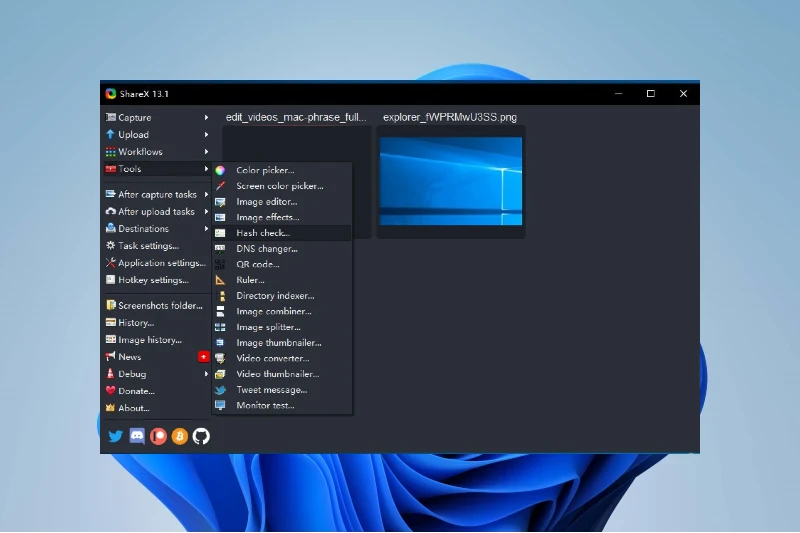The height and width of the screenshot is (533, 800).
Task: Click the Hash check icon
Action: [220, 233]
